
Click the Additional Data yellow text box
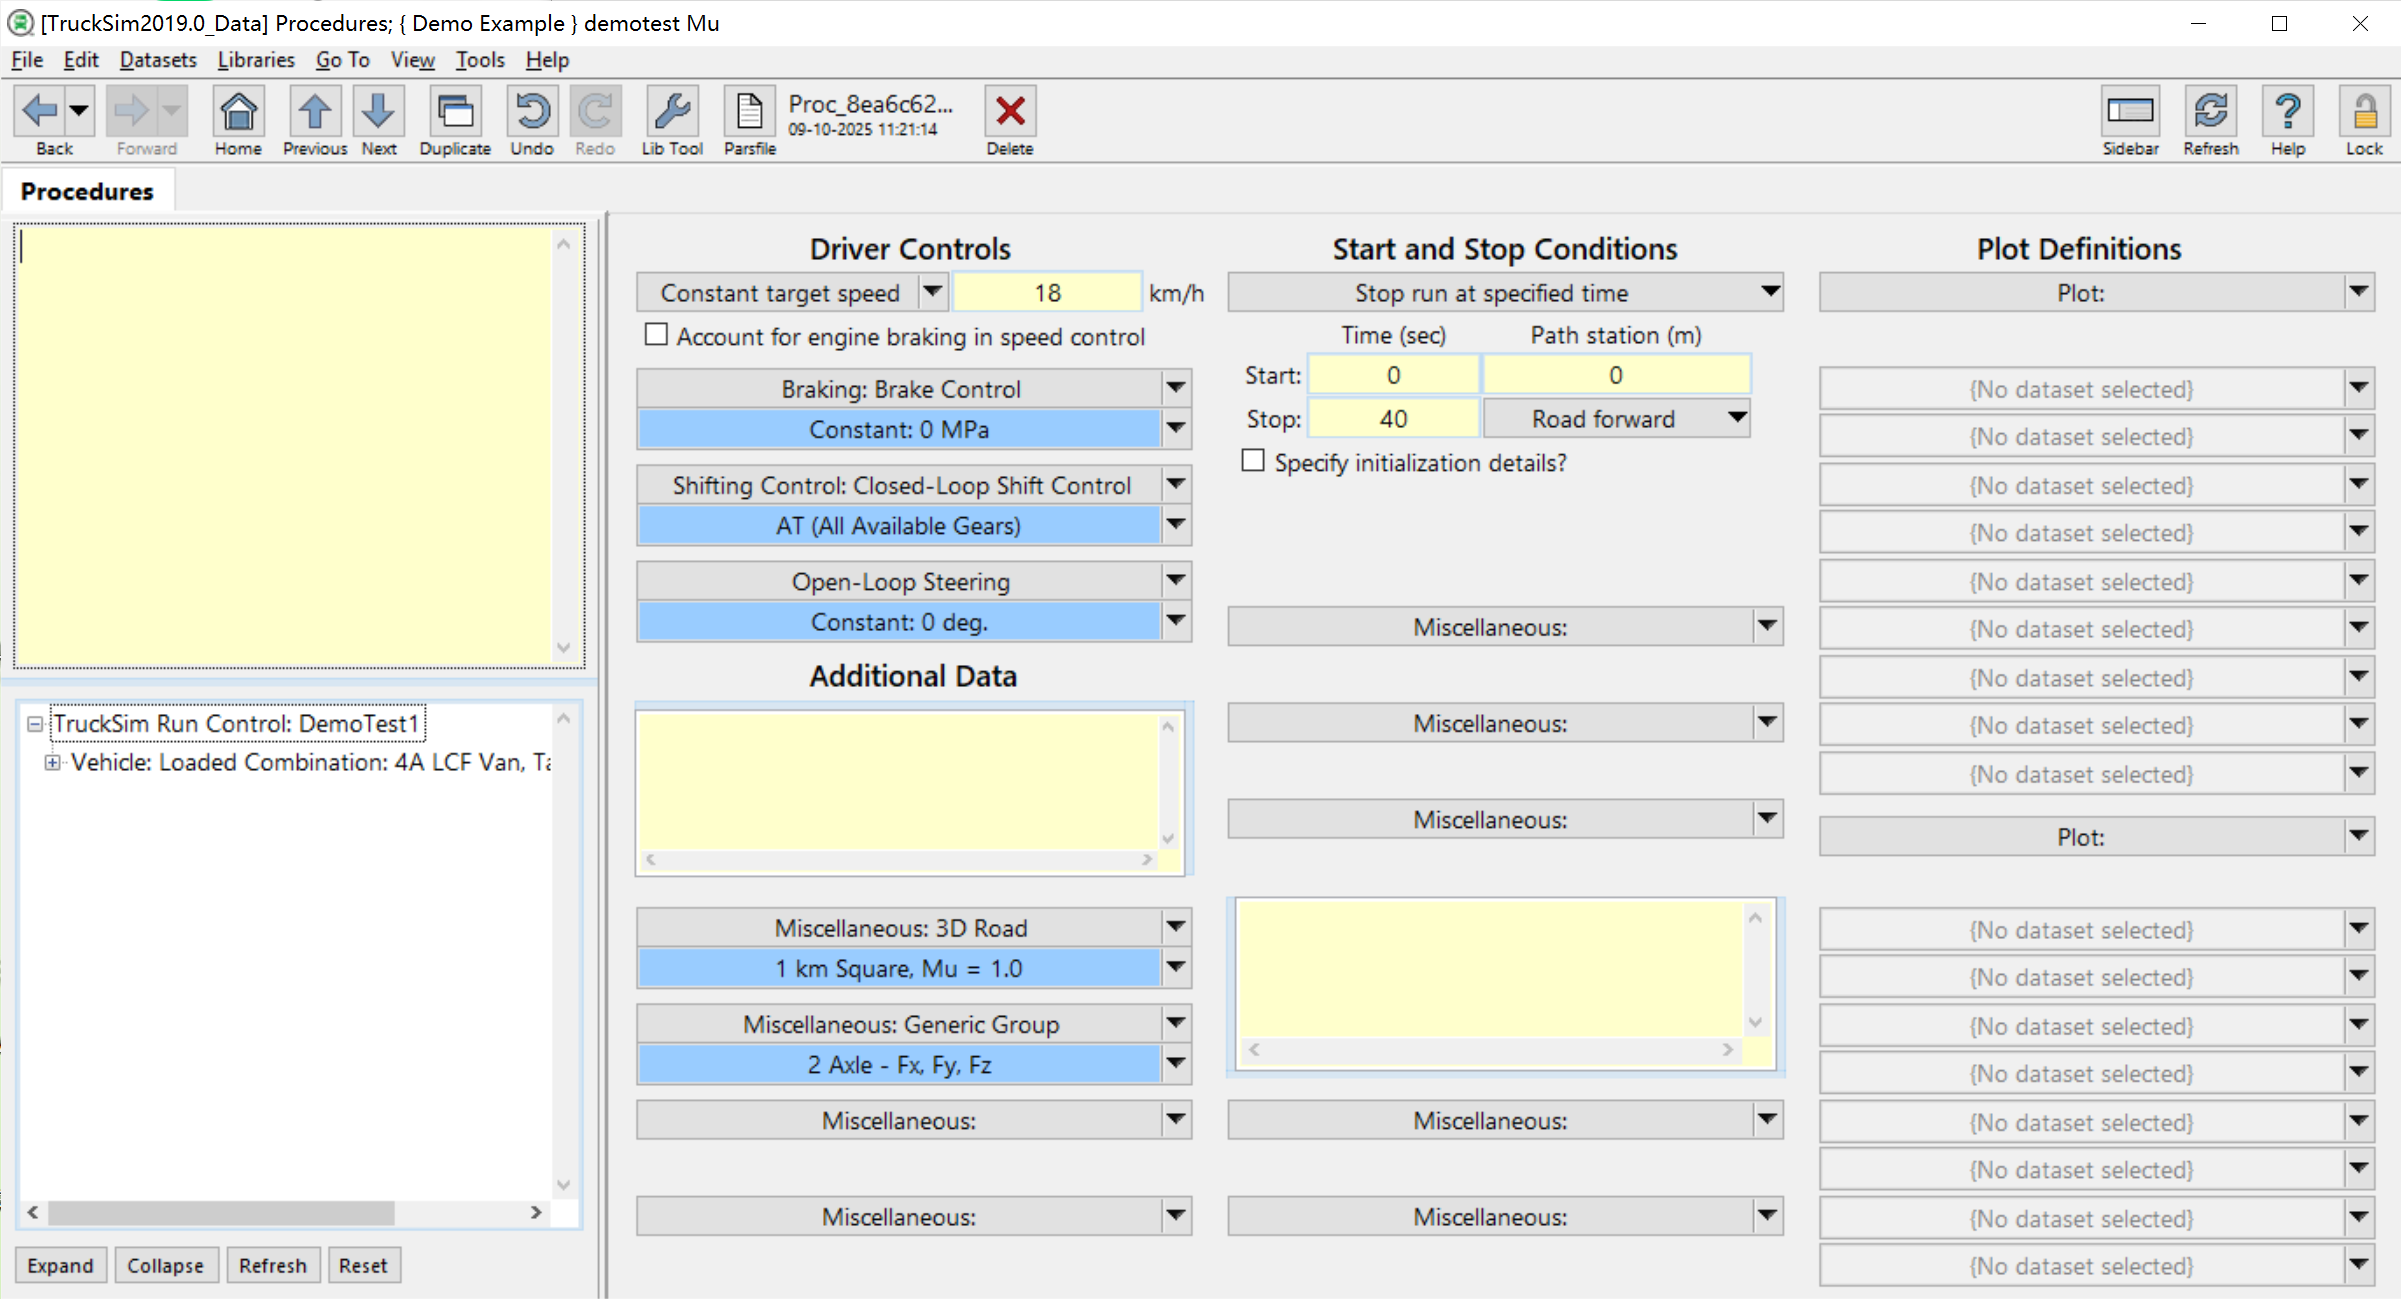point(899,780)
